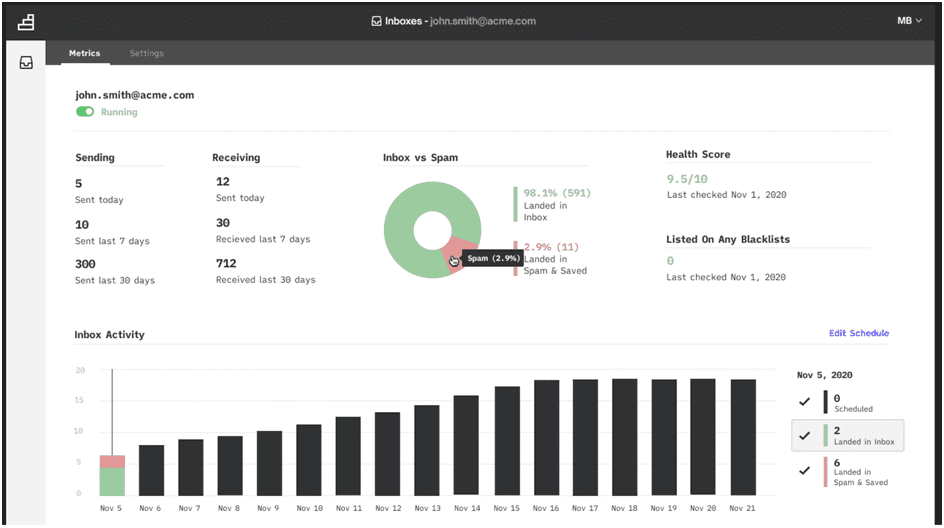
Task: Click the Landed in Inbox legend row
Action: pos(848,435)
